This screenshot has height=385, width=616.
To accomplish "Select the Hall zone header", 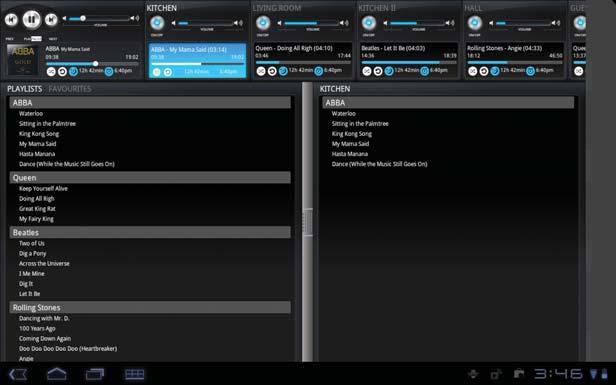I will tap(473, 8).
